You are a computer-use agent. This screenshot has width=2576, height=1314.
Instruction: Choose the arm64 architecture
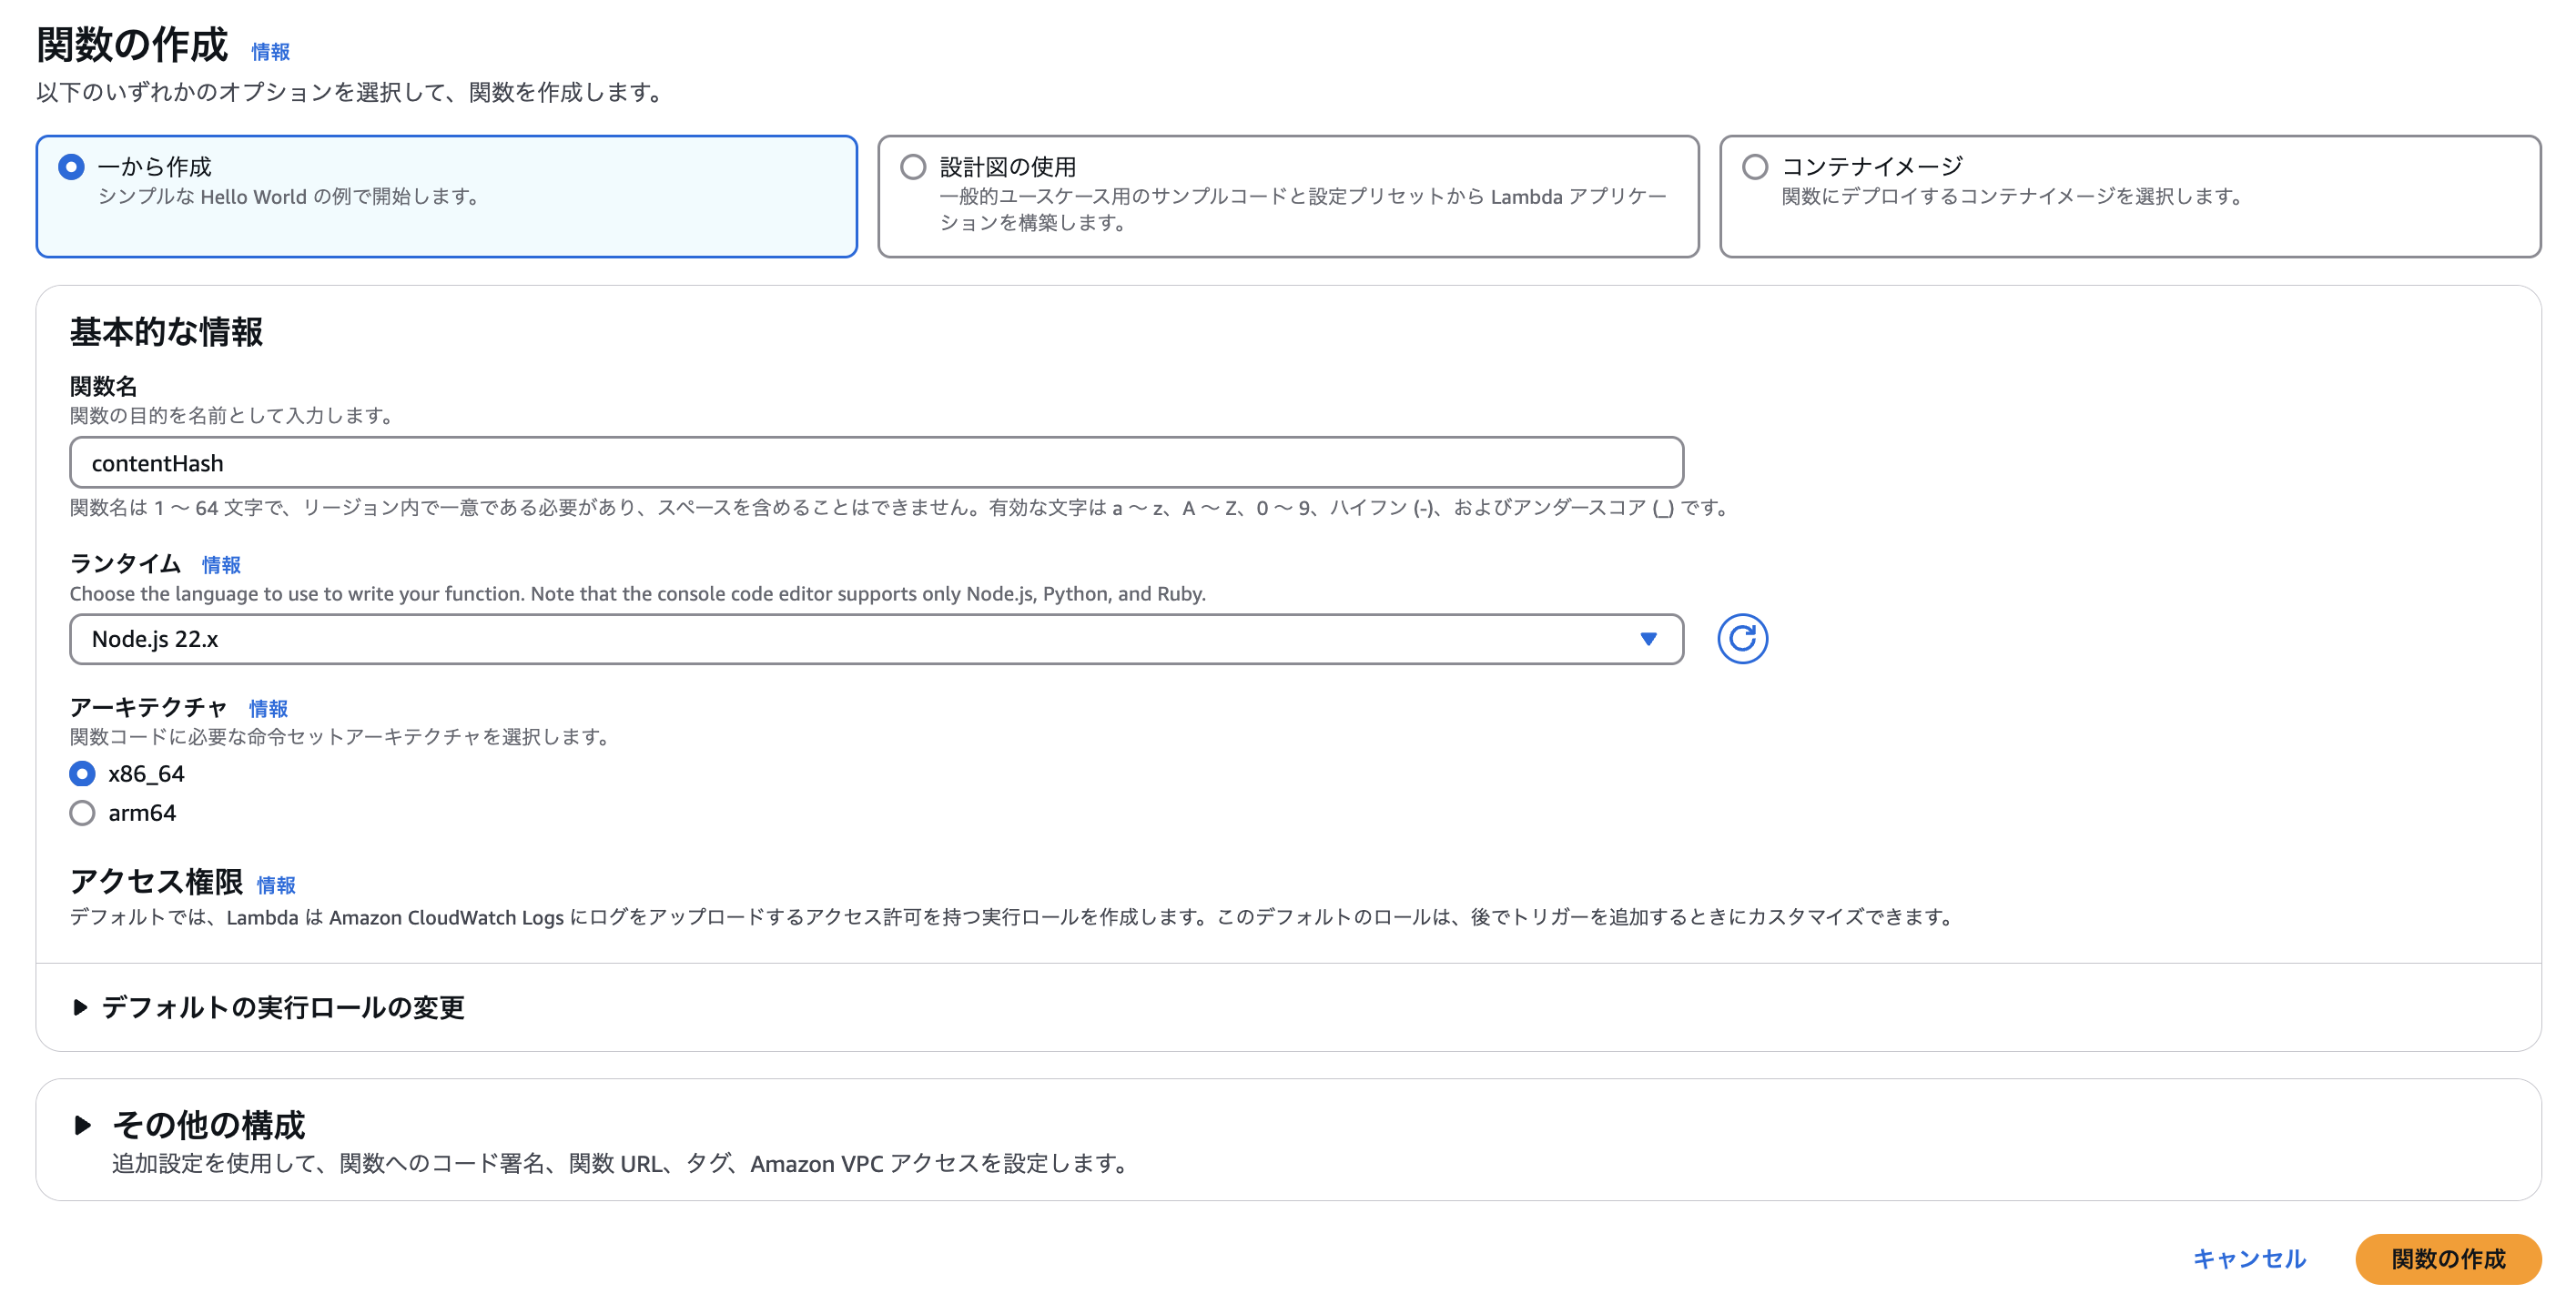[x=82, y=812]
